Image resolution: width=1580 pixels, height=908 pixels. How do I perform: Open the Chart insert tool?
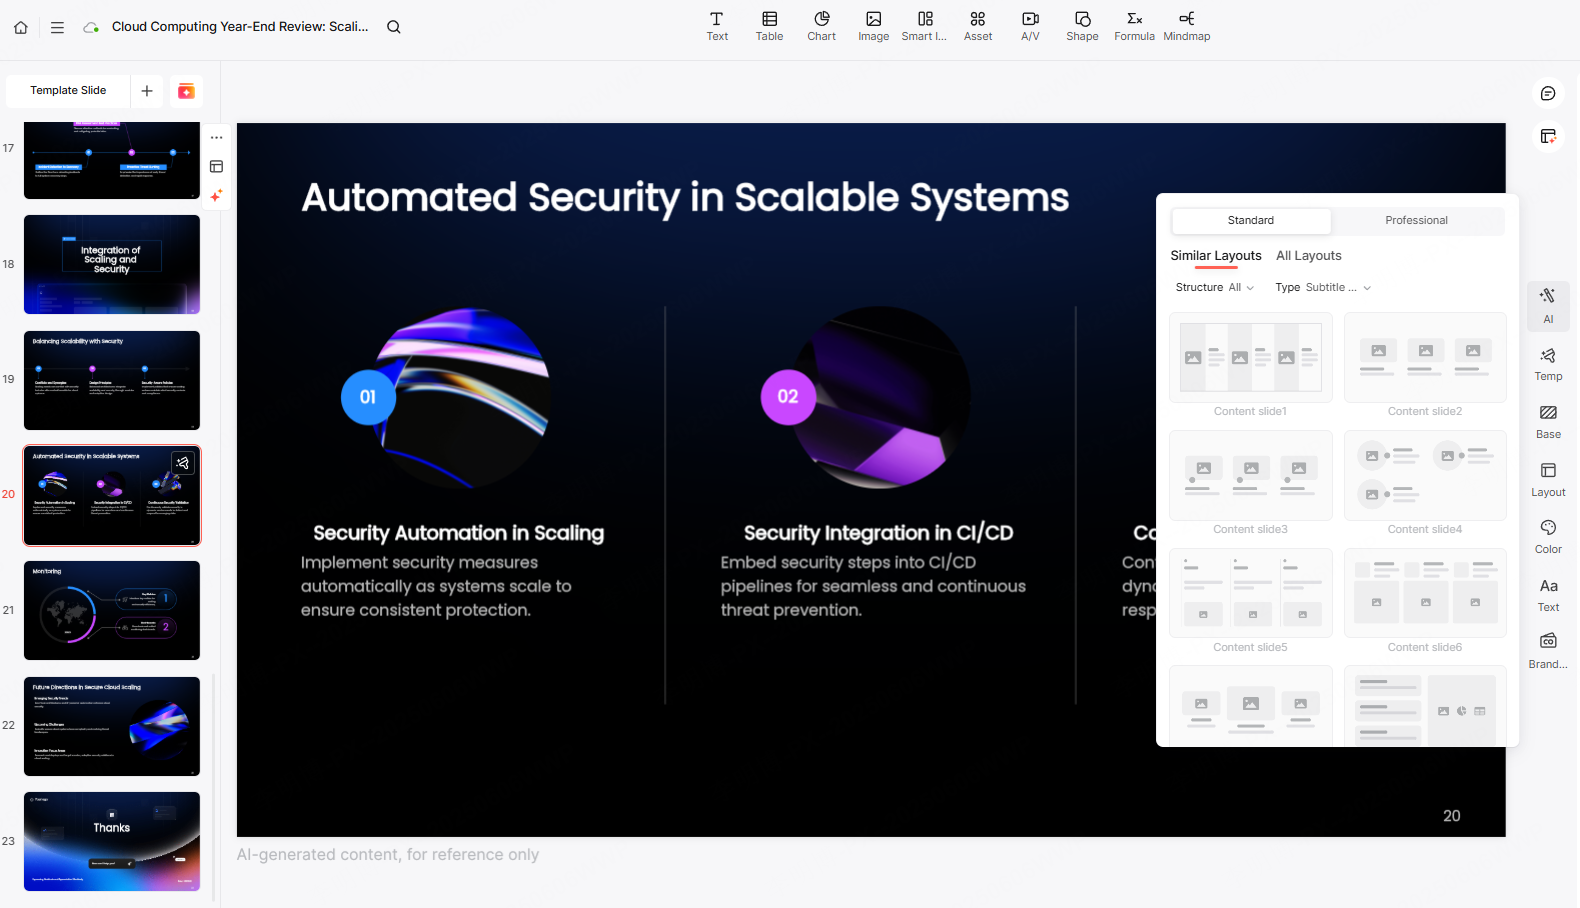(x=821, y=26)
